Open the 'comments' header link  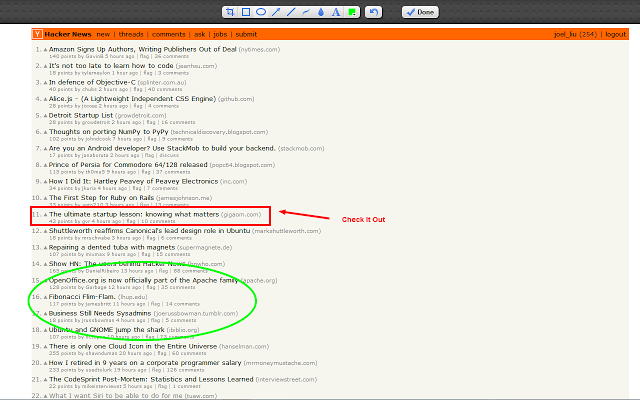tap(169, 34)
